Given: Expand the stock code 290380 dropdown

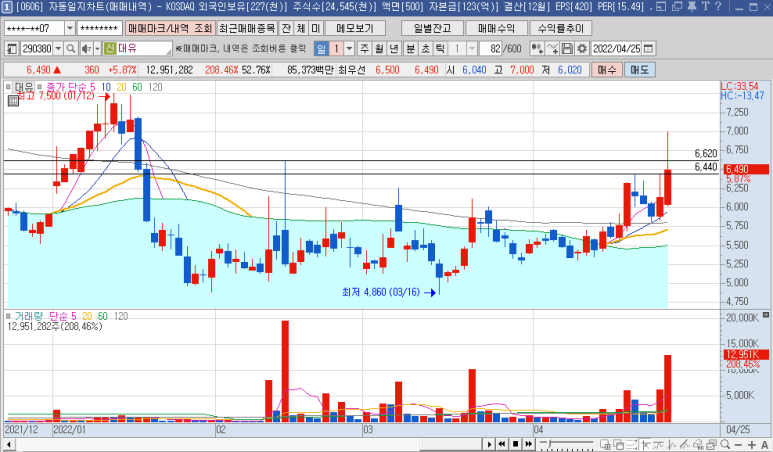Looking at the screenshot, I should 58,48.
